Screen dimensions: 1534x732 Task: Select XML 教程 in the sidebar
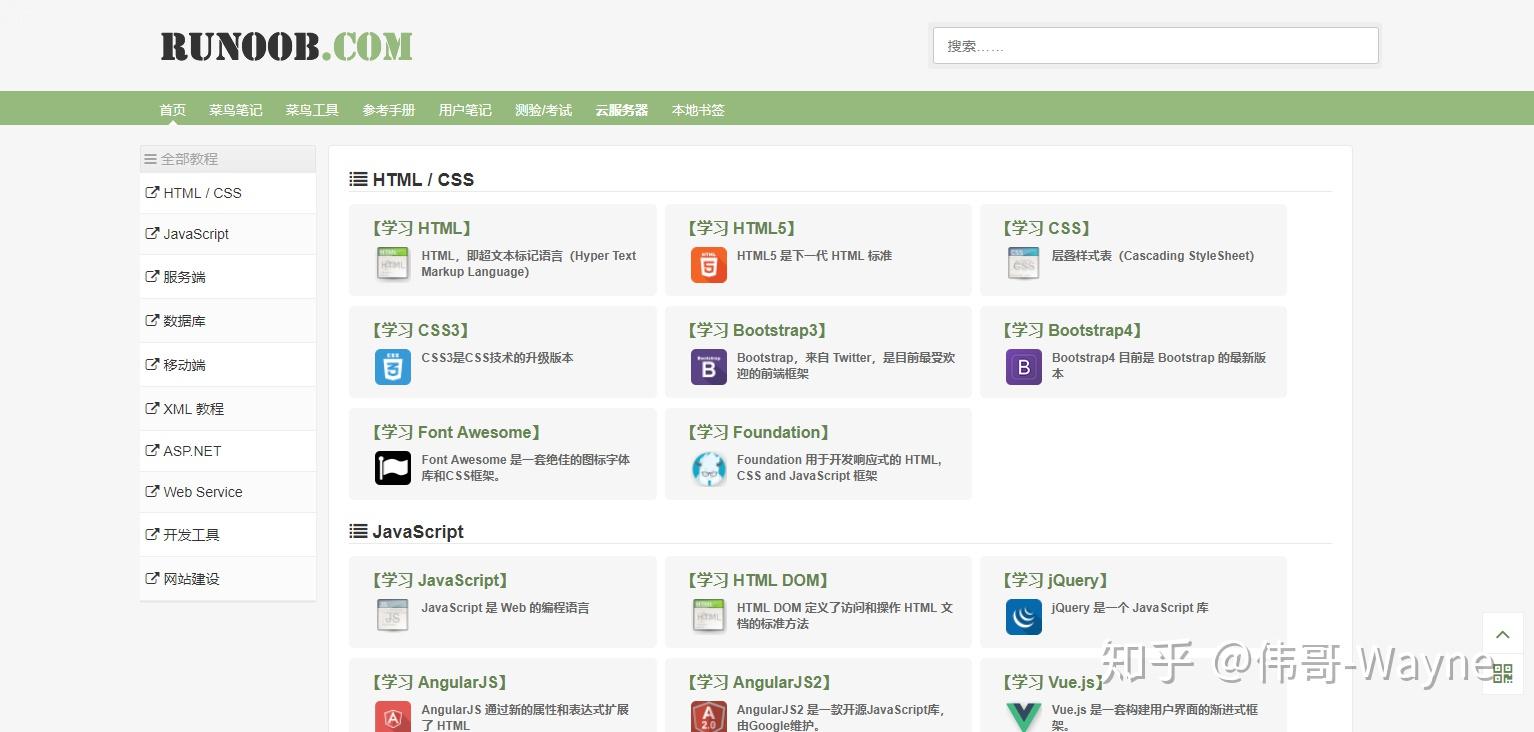(x=228, y=409)
